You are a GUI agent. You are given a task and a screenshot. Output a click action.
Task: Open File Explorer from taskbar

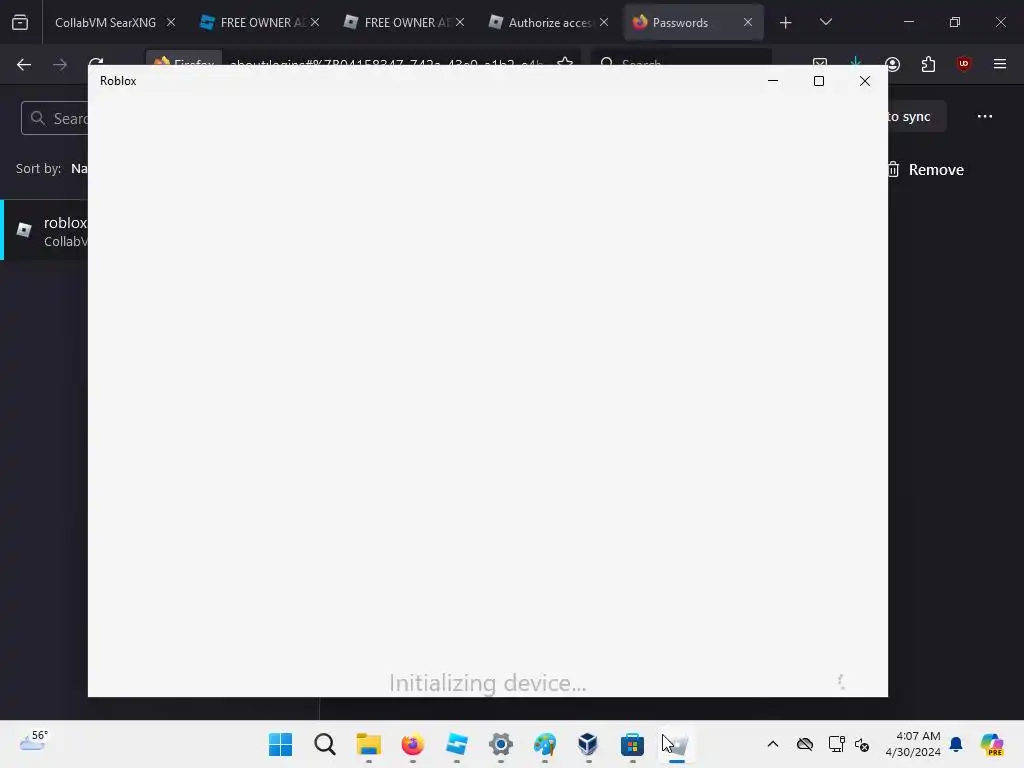click(x=368, y=744)
